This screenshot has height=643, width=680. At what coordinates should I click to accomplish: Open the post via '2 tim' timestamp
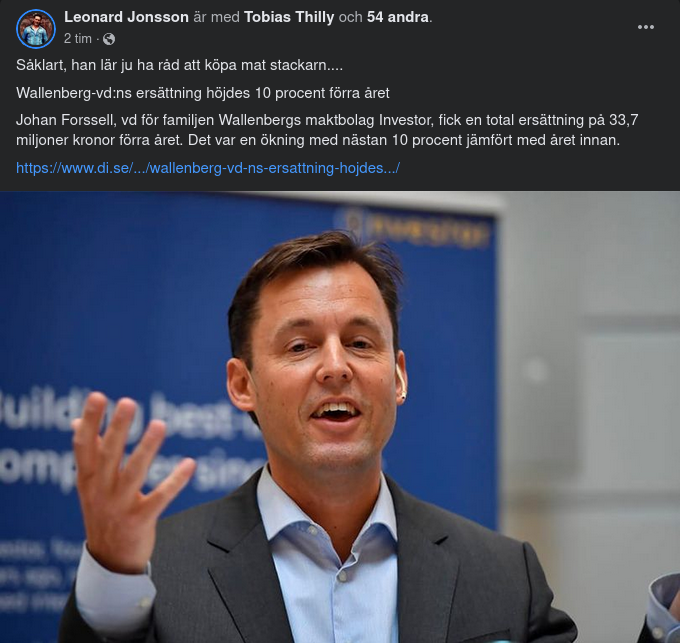tap(78, 39)
